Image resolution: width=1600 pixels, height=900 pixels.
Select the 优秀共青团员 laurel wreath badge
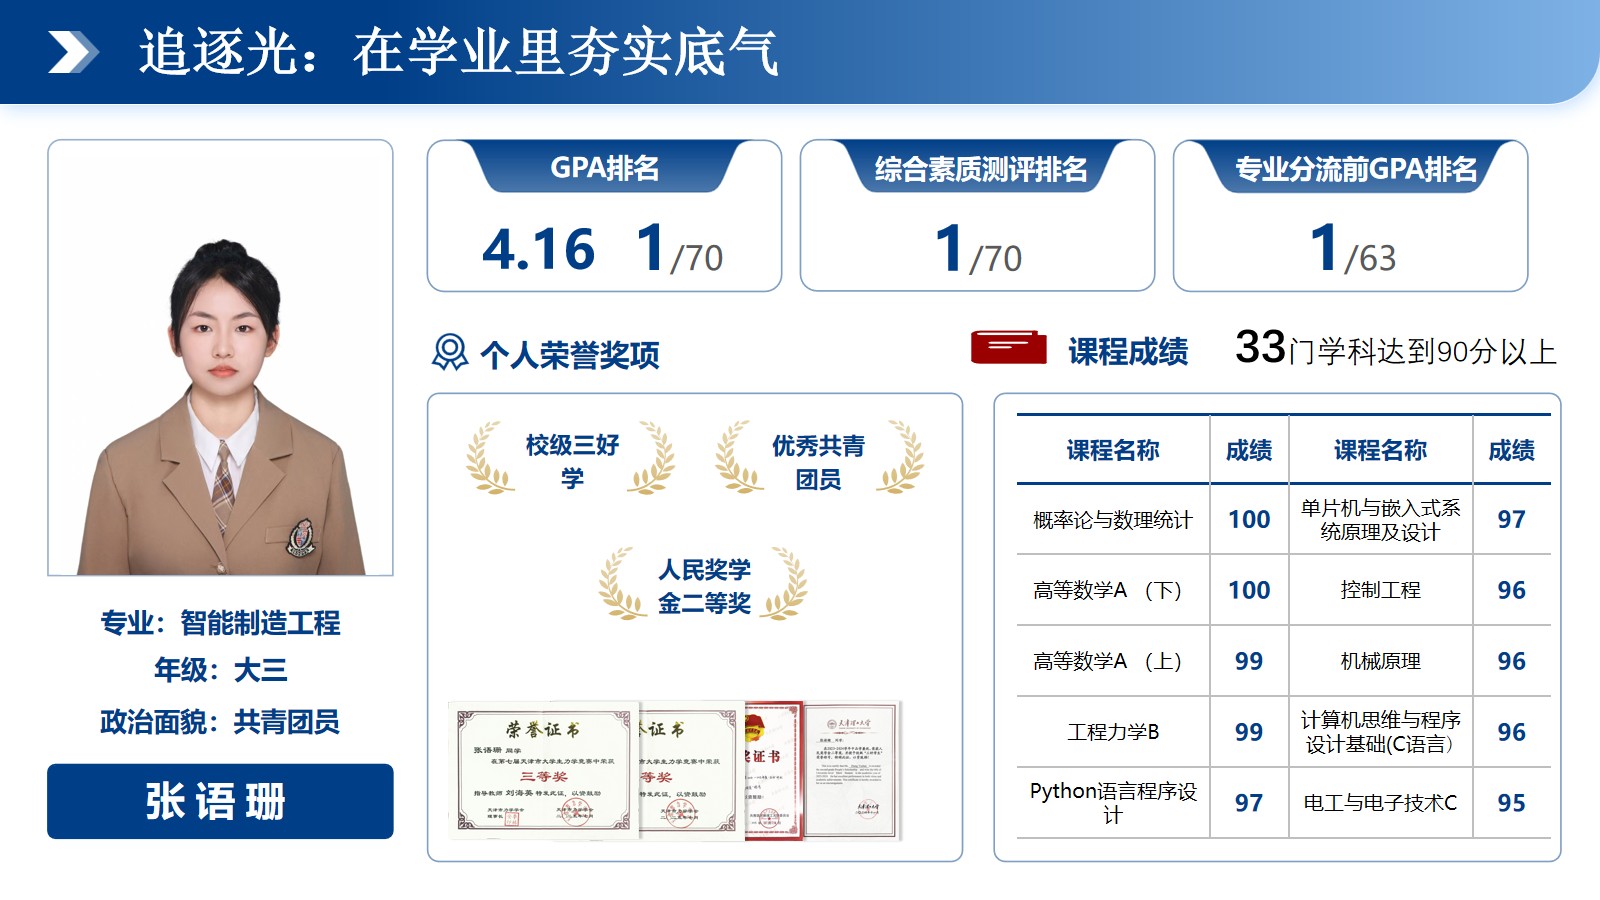[819, 460]
